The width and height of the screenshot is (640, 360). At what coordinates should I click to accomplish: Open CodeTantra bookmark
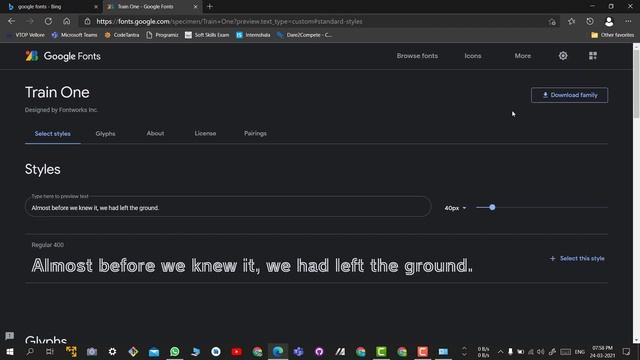122,35
